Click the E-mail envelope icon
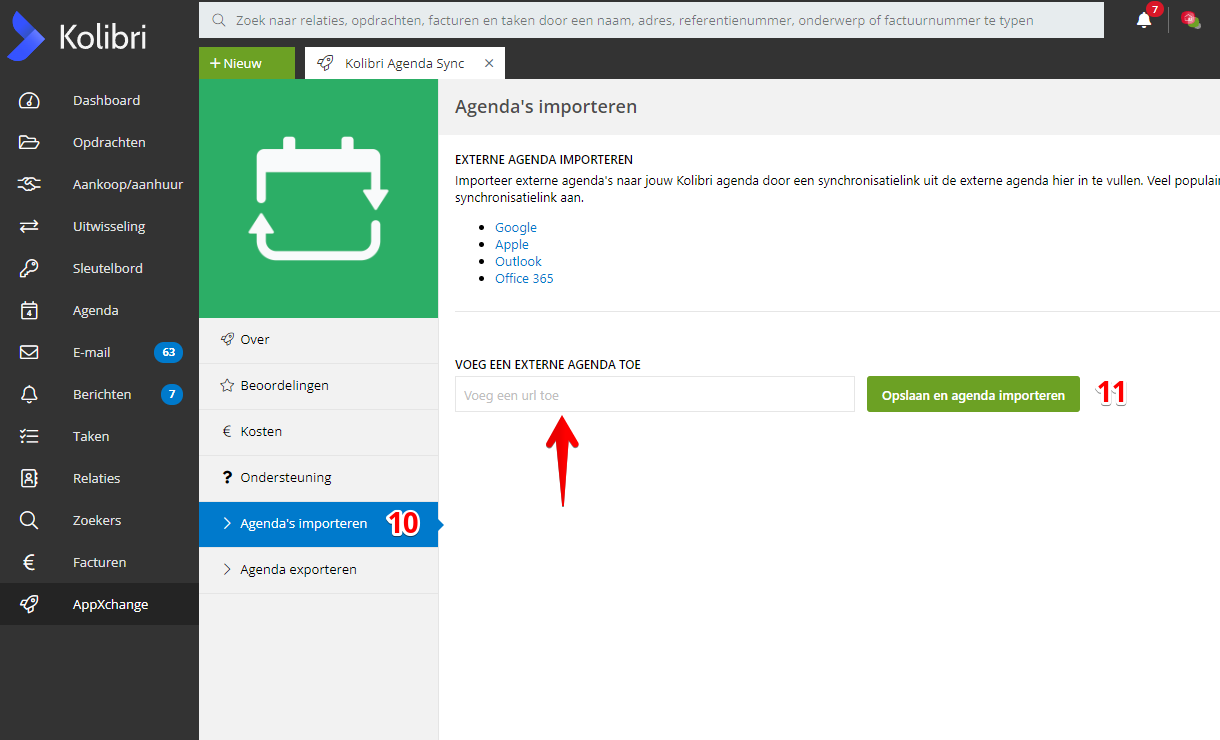 tap(29, 352)
